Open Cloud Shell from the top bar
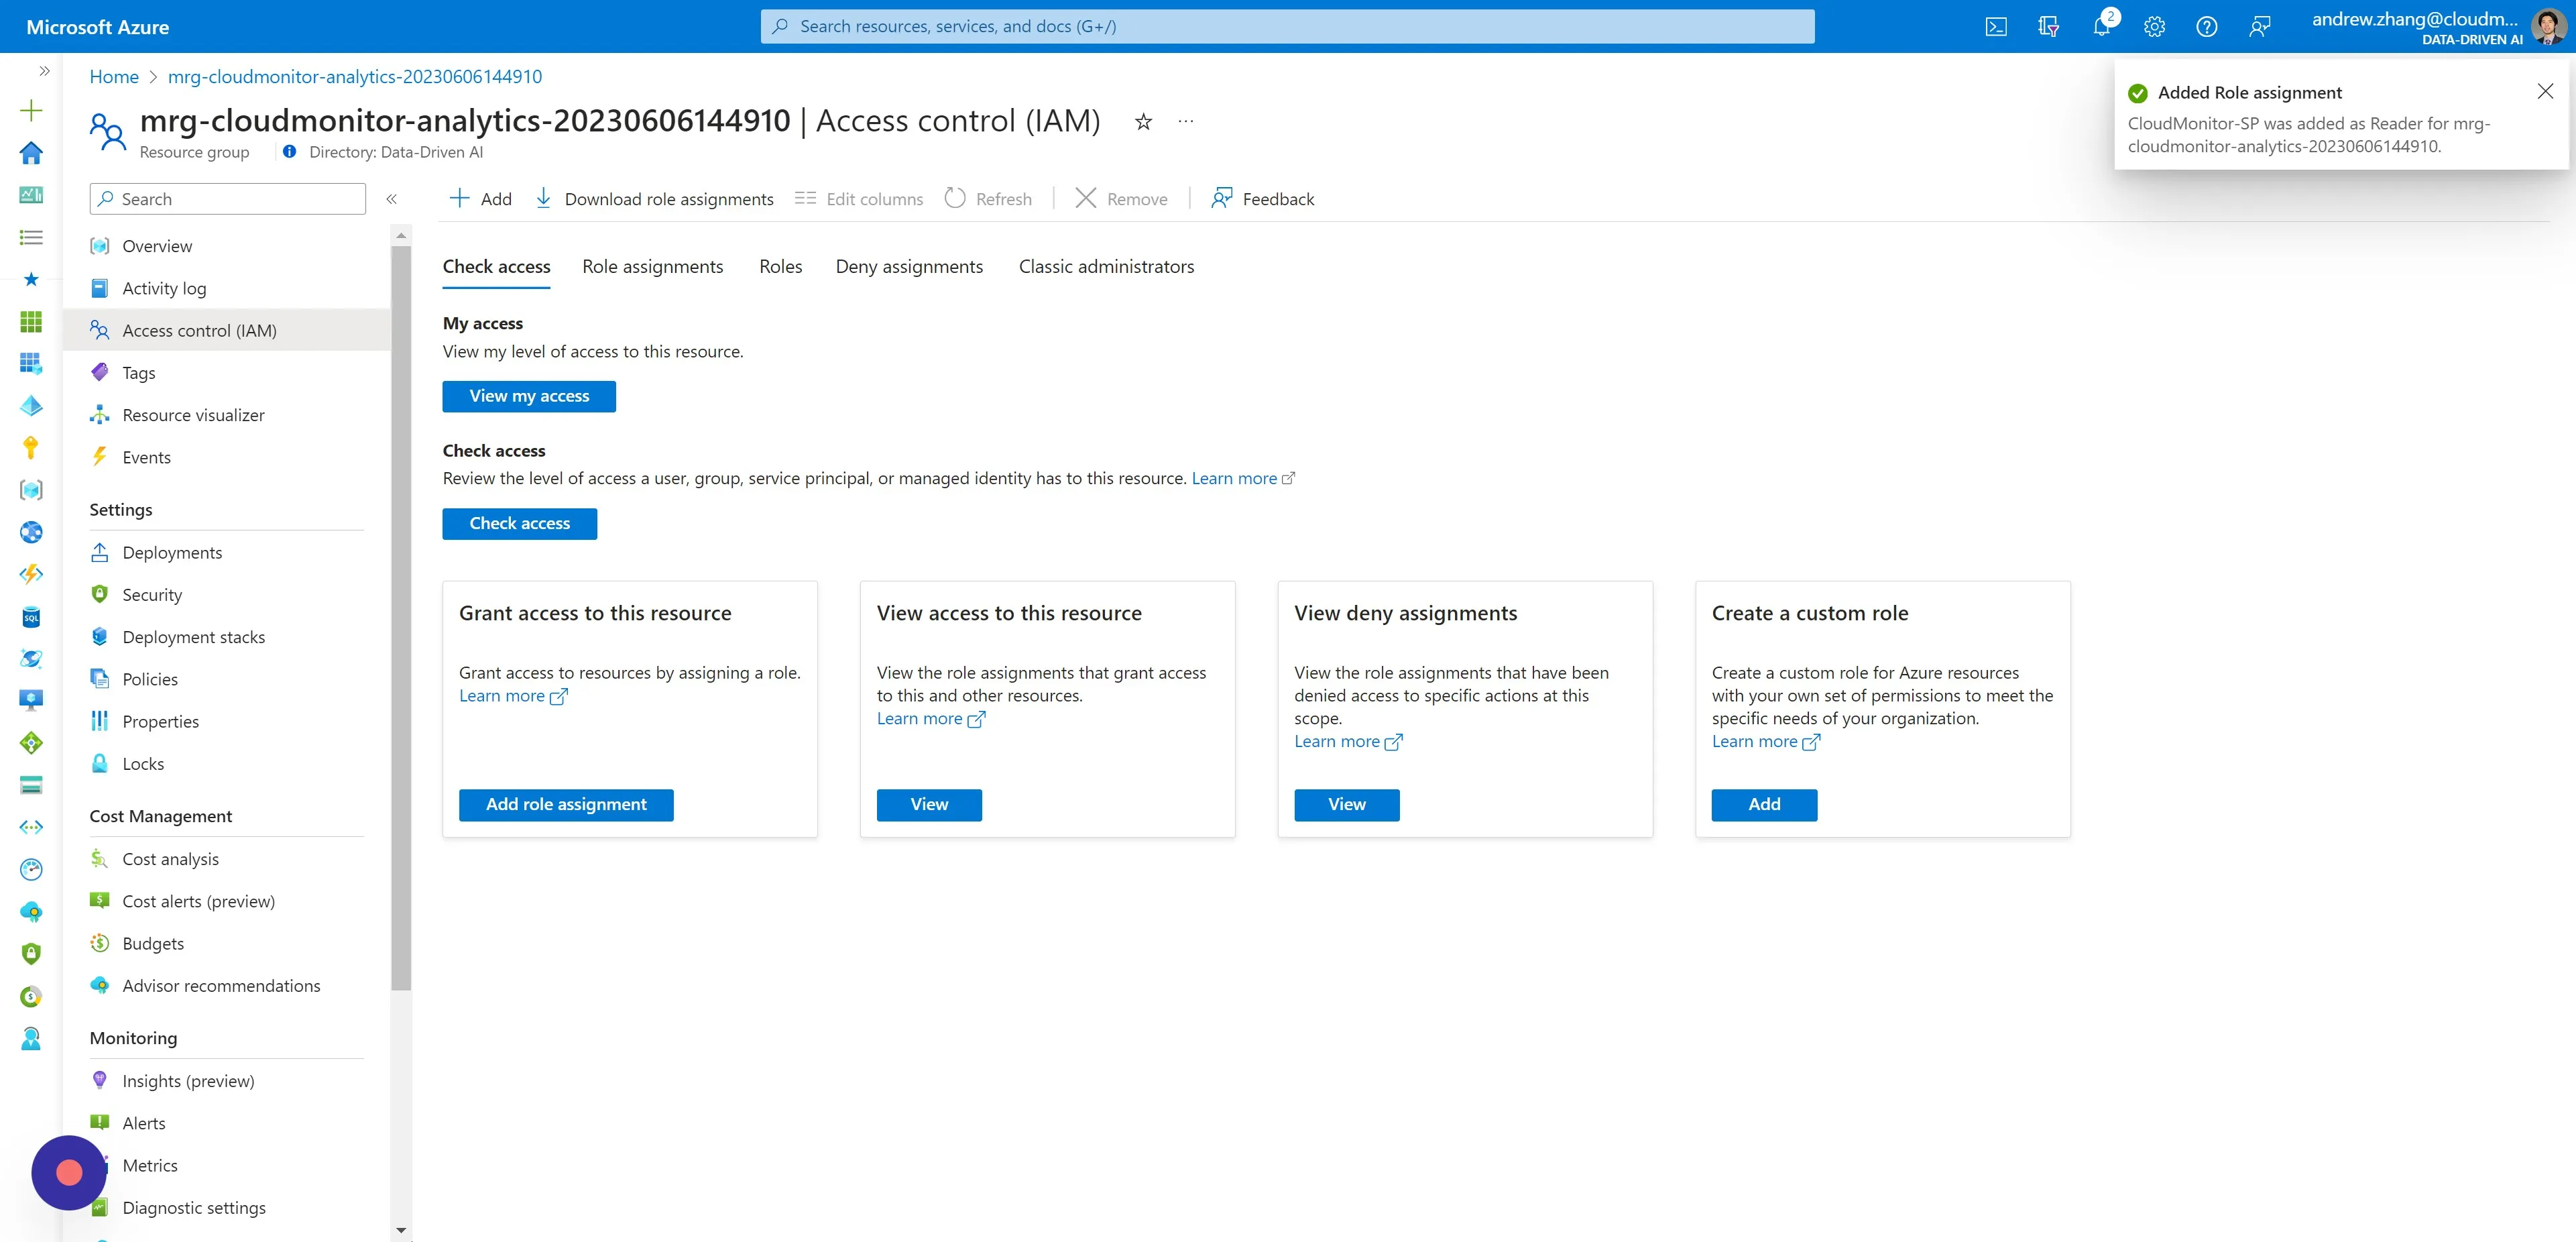The width and height of the screenshot is (2576, 1242). click(1995, 27)
